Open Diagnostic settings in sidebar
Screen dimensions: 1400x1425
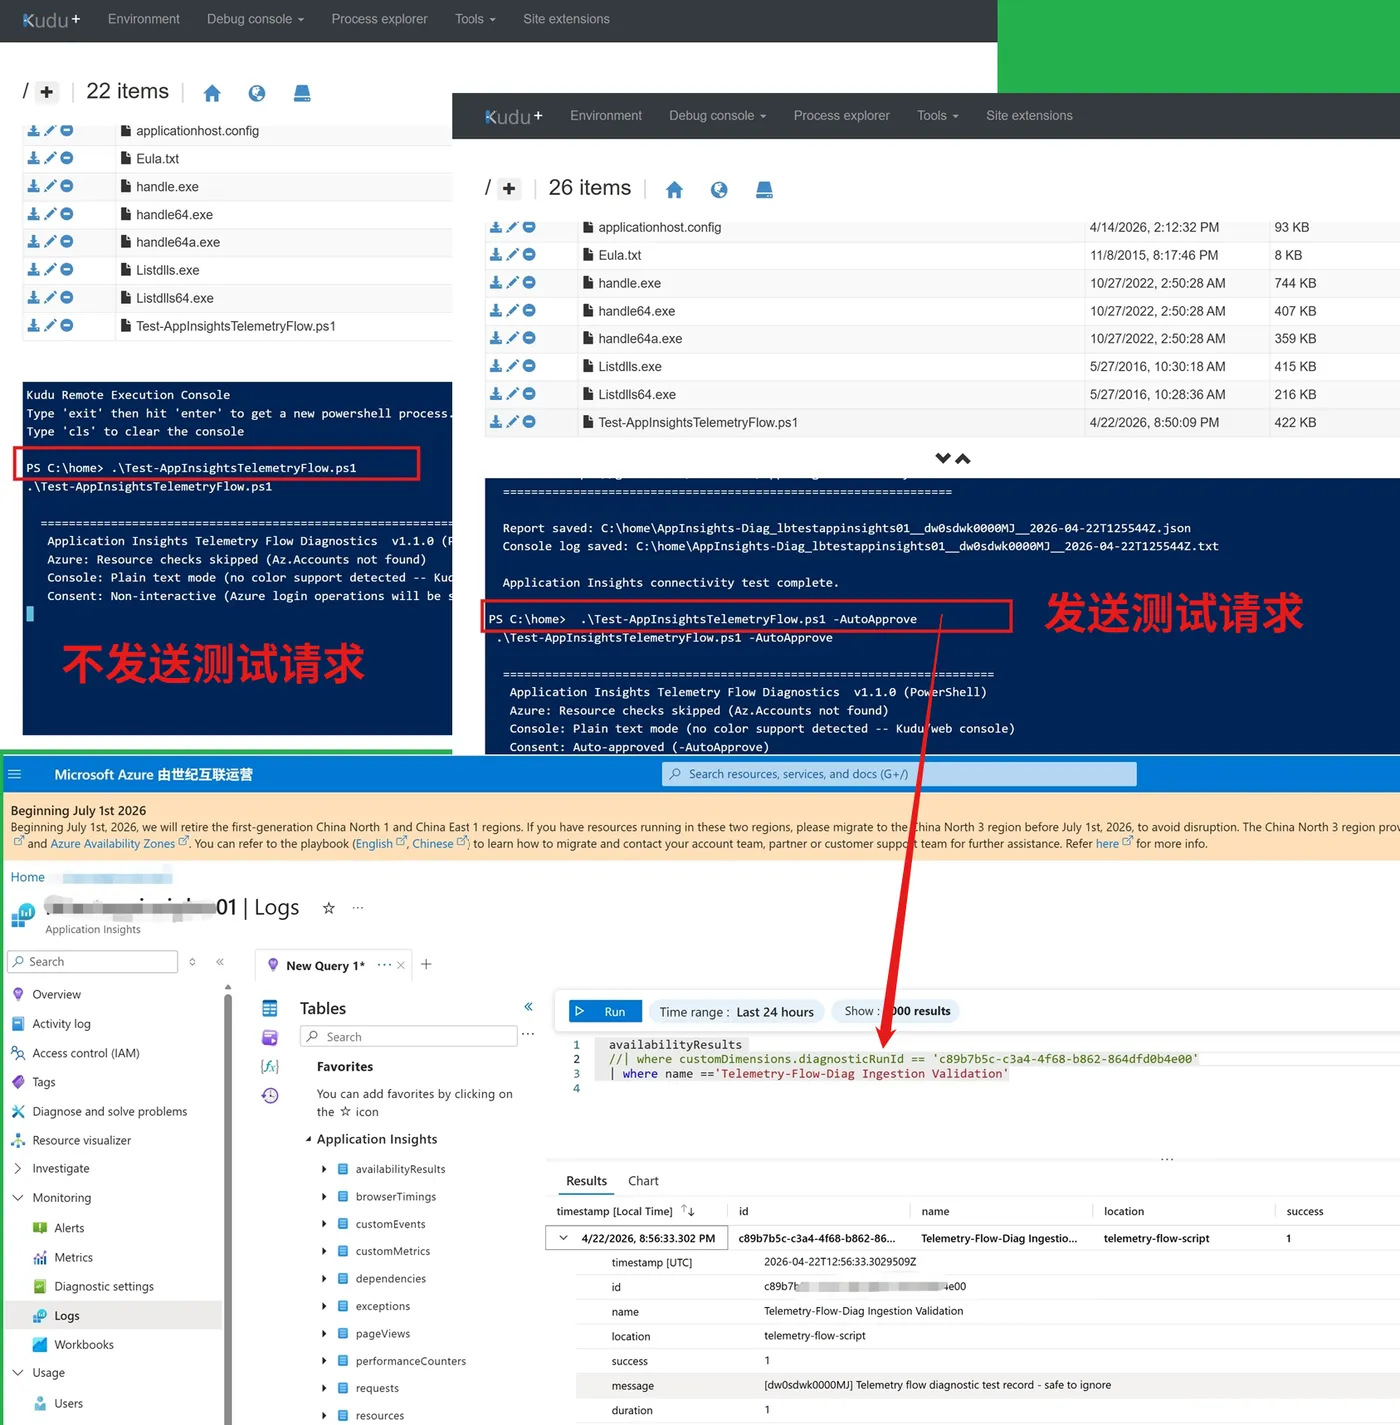click(104, 1286)
